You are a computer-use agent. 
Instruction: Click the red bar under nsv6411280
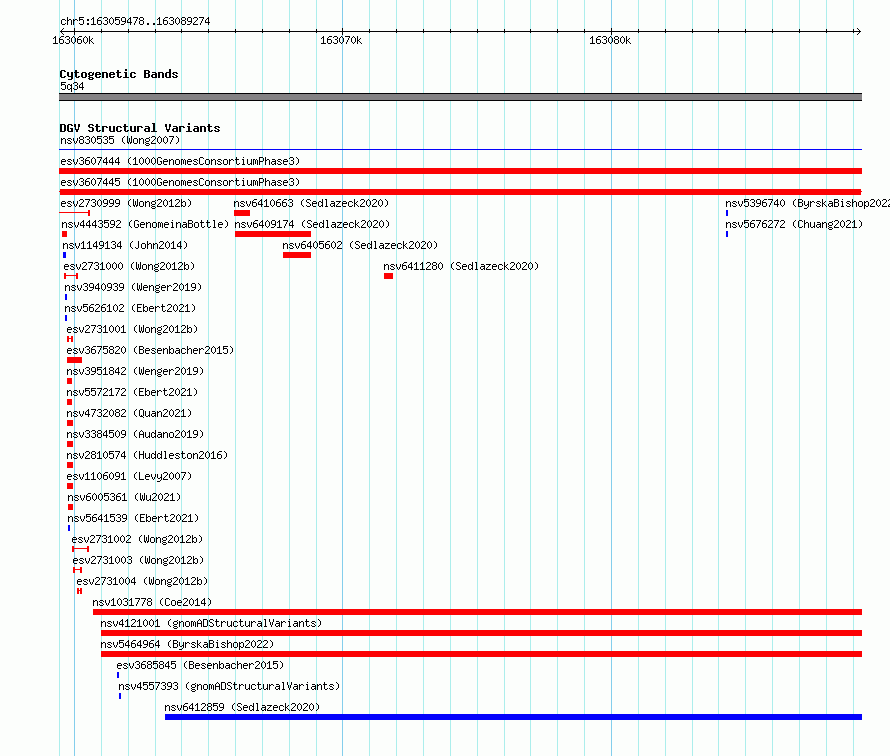click(388, 276)
